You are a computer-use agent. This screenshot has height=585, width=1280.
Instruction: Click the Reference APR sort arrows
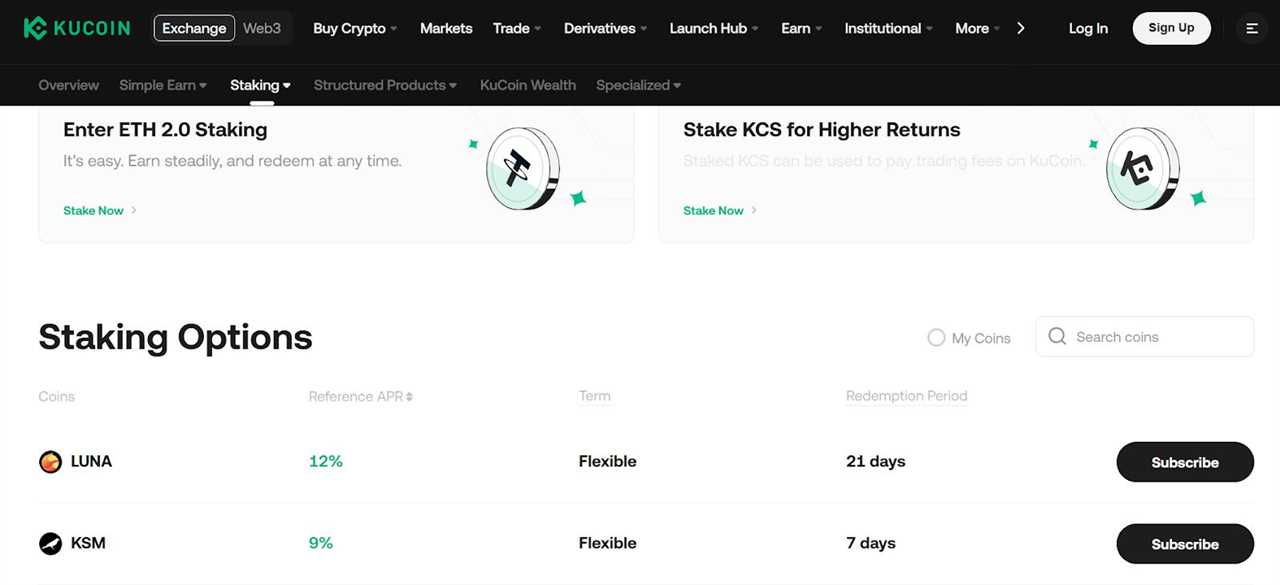[x=410, y=396]
